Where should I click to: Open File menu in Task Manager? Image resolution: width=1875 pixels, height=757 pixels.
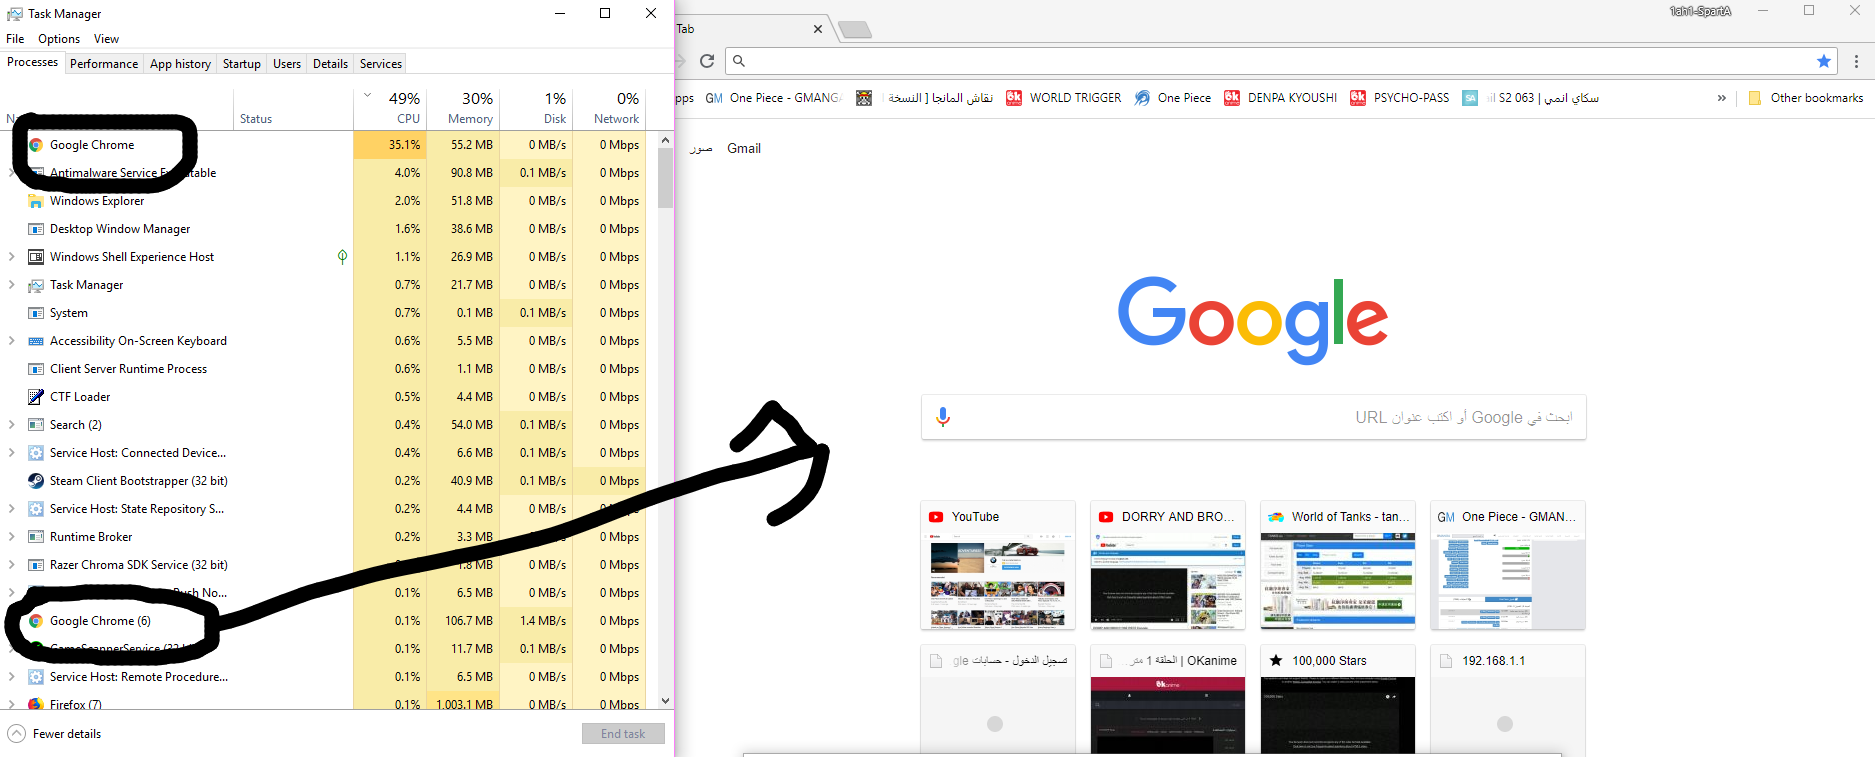[15, 39]
